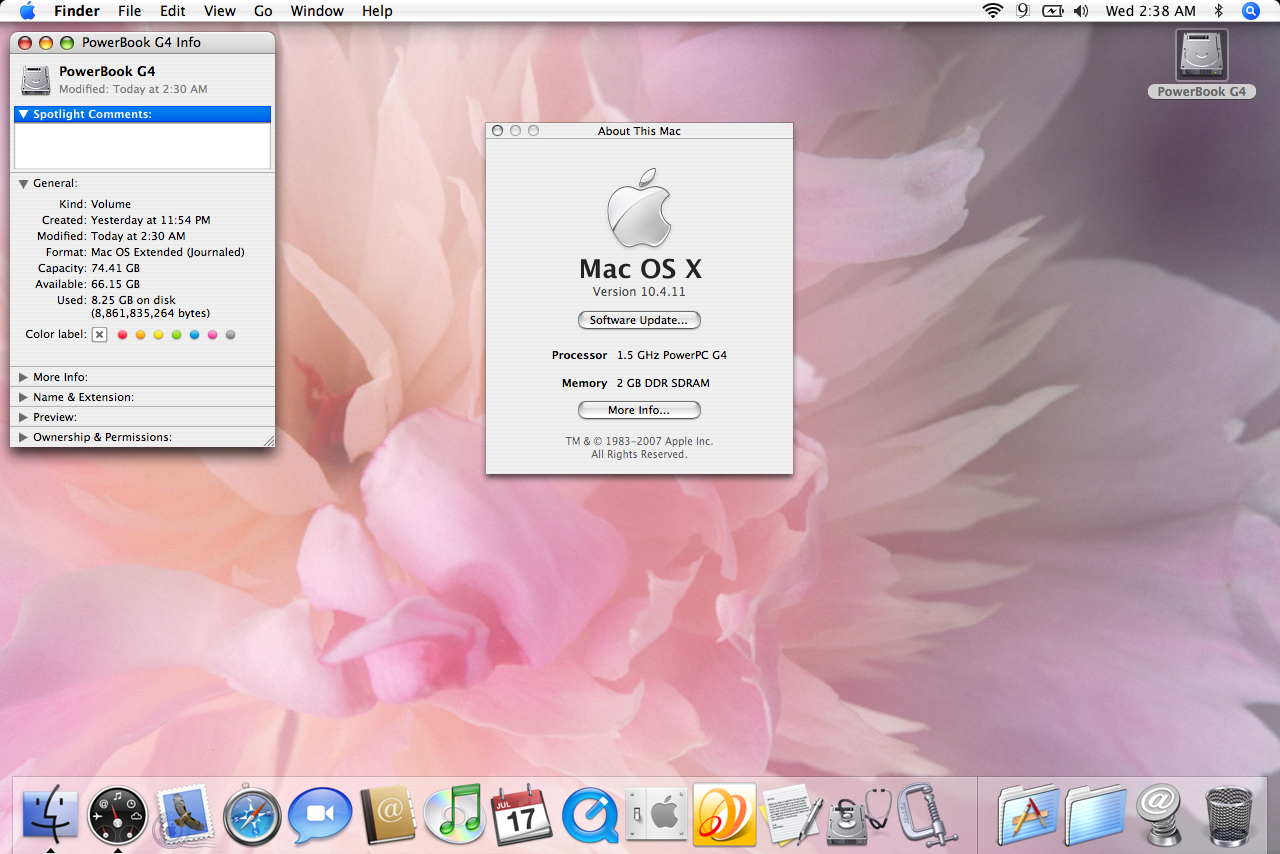Remove color label with the X box
The width and height of the screenshot is (1280, 854).
[100, 335]
